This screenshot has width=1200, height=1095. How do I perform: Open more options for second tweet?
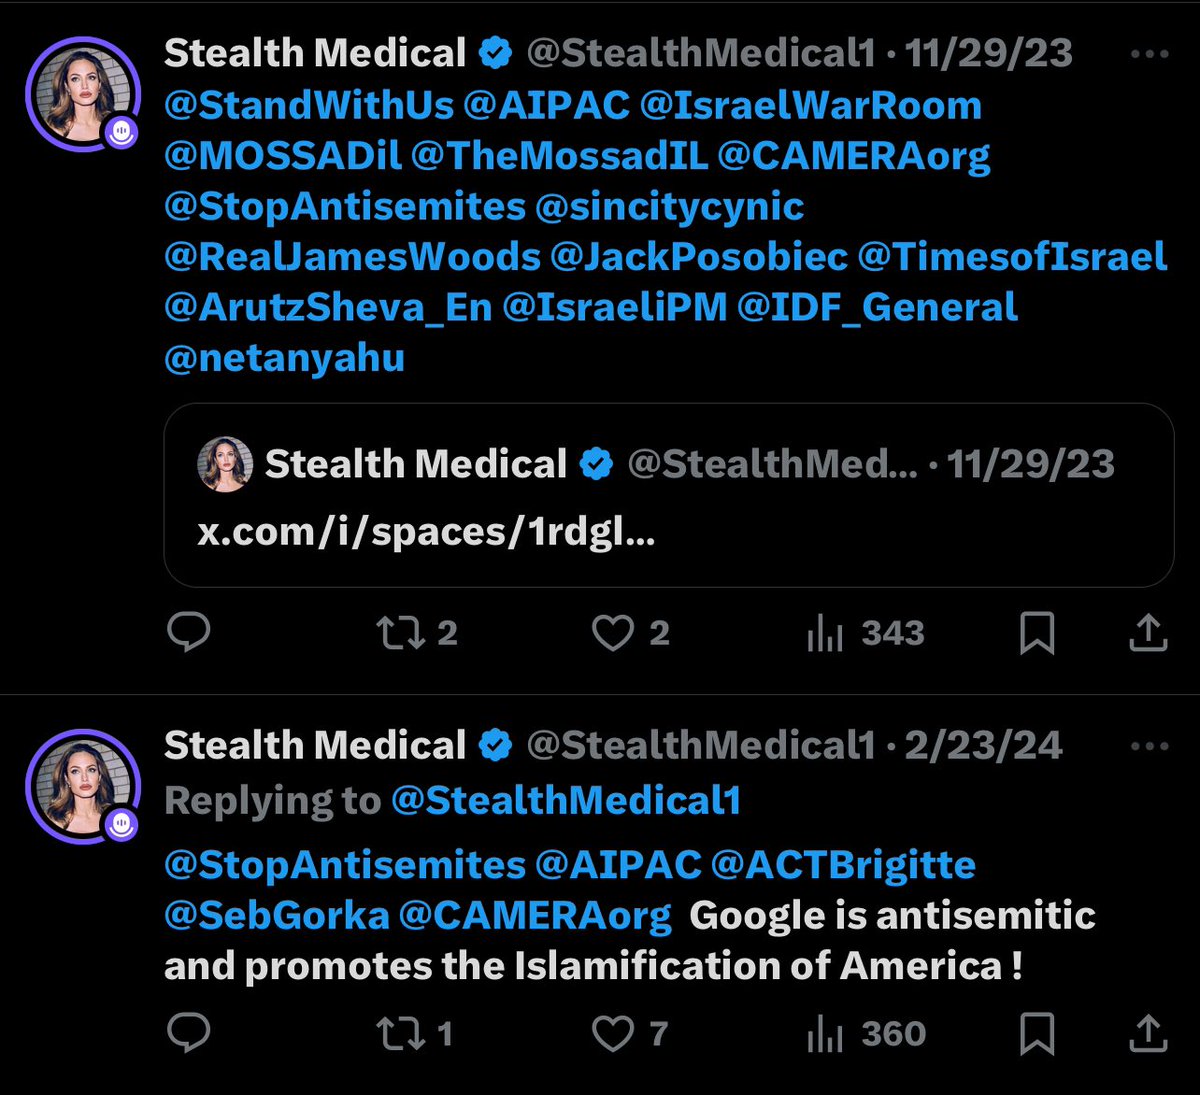(1149, 746)
